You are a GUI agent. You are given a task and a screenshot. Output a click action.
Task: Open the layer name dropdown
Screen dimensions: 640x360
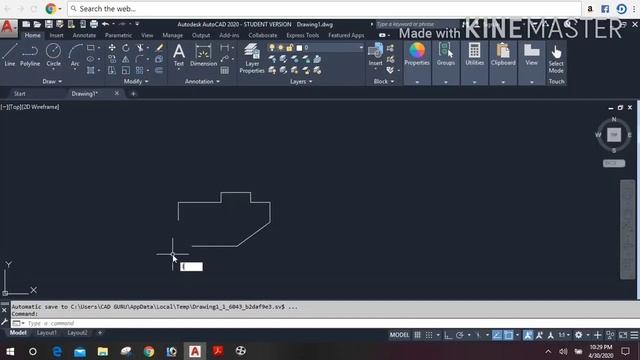(x=361, y=48)
